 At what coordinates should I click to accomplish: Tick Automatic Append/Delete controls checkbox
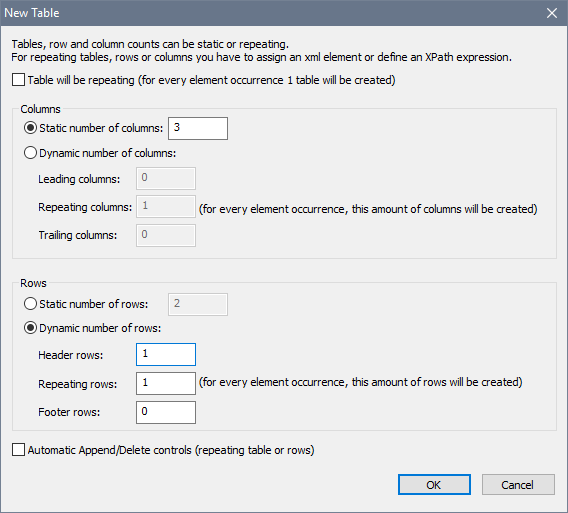pos(18,450)
